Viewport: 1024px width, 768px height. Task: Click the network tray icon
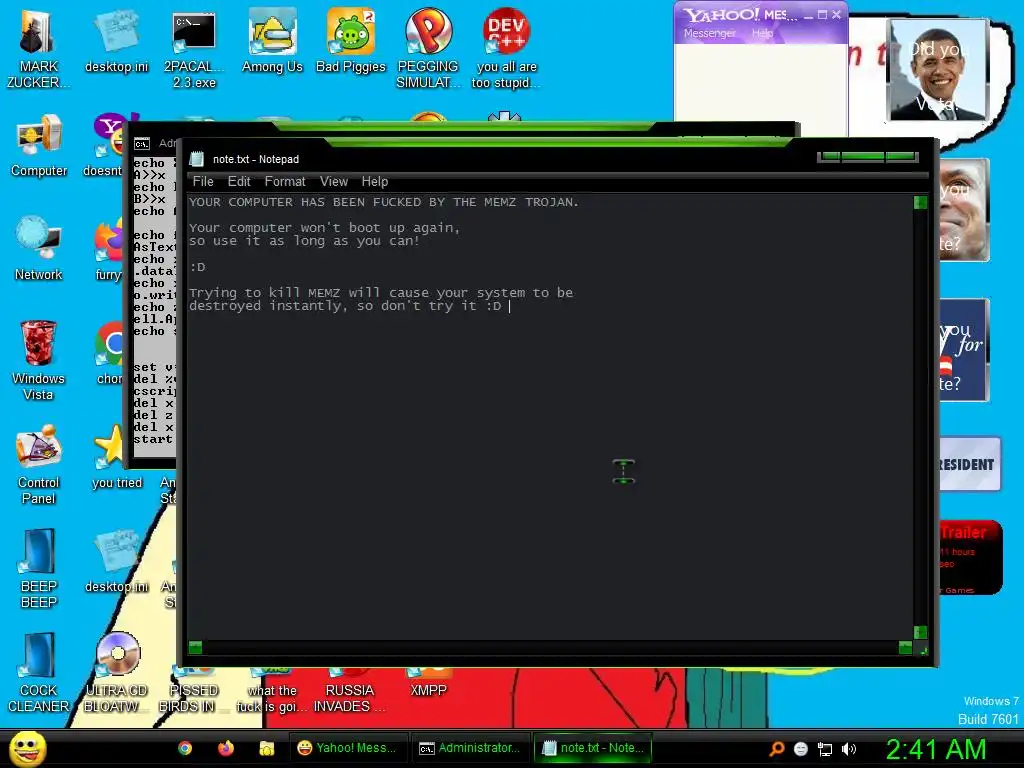(825, 749)
